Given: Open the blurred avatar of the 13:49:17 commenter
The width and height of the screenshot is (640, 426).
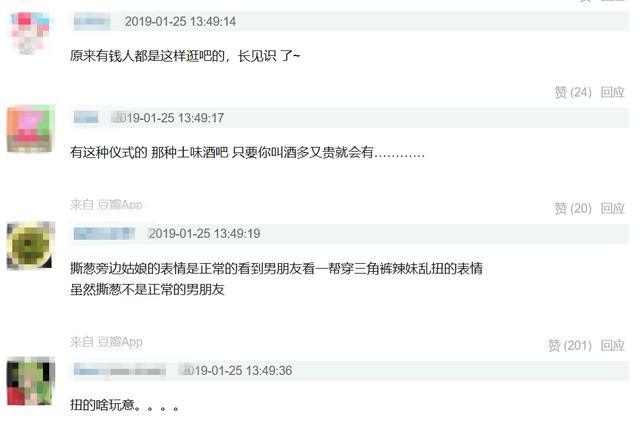Looking at the screenshot, I should [x=30, y=129].
